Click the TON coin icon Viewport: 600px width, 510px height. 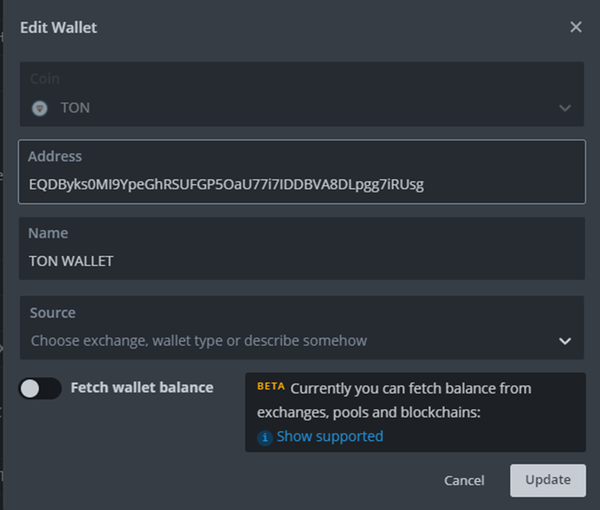pyautogui.click(x=40, y=108)
